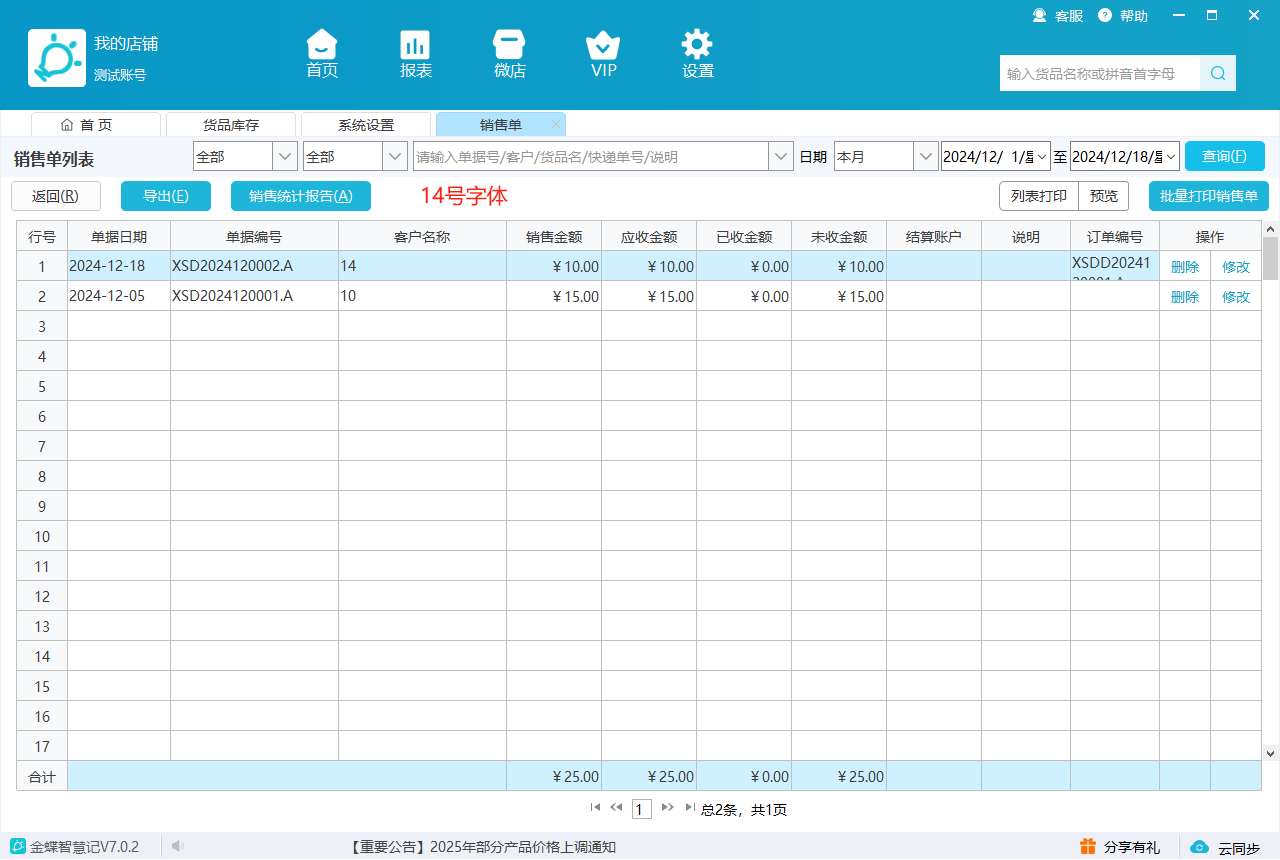The height and width of the screenshot is (860, 1280).
Task: Switch to the 首页 tab
Action: [96, 124]
